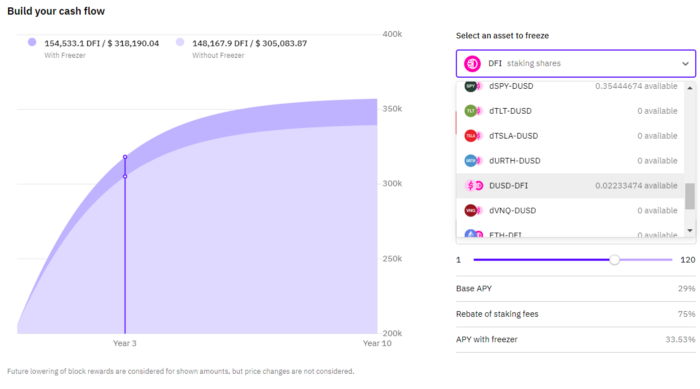Screen dimensions: 700x389
Task: Click the dSPY-DUSD pair icon
Action: 474,86
